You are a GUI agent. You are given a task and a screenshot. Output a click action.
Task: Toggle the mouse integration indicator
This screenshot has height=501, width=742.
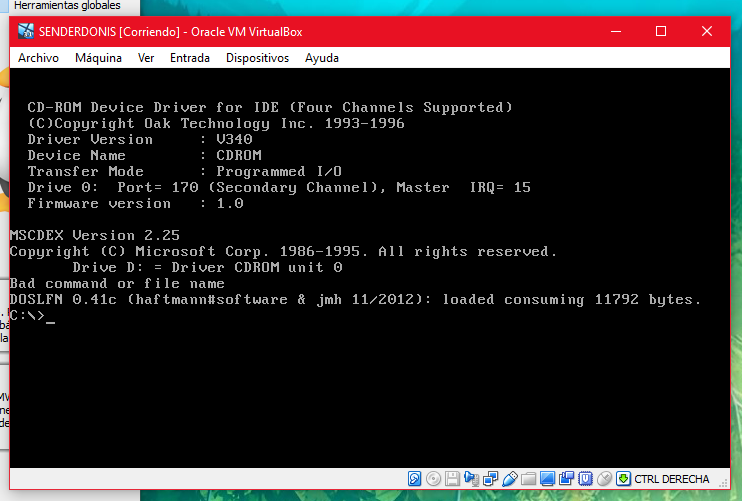(x=604, y=479)
